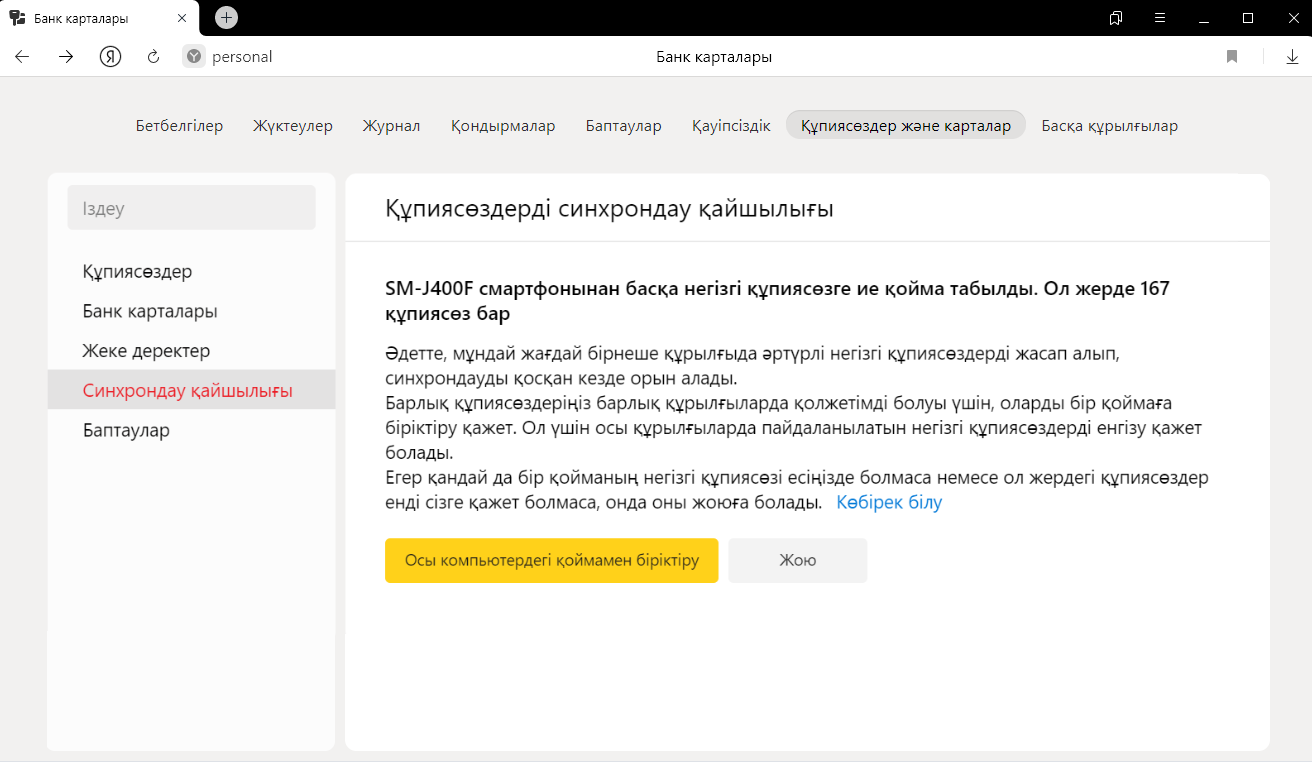The width and height of the screenshot is (1312, 762).
Task: Click the forward navigation arrow
Action: [x=66, y=57]
